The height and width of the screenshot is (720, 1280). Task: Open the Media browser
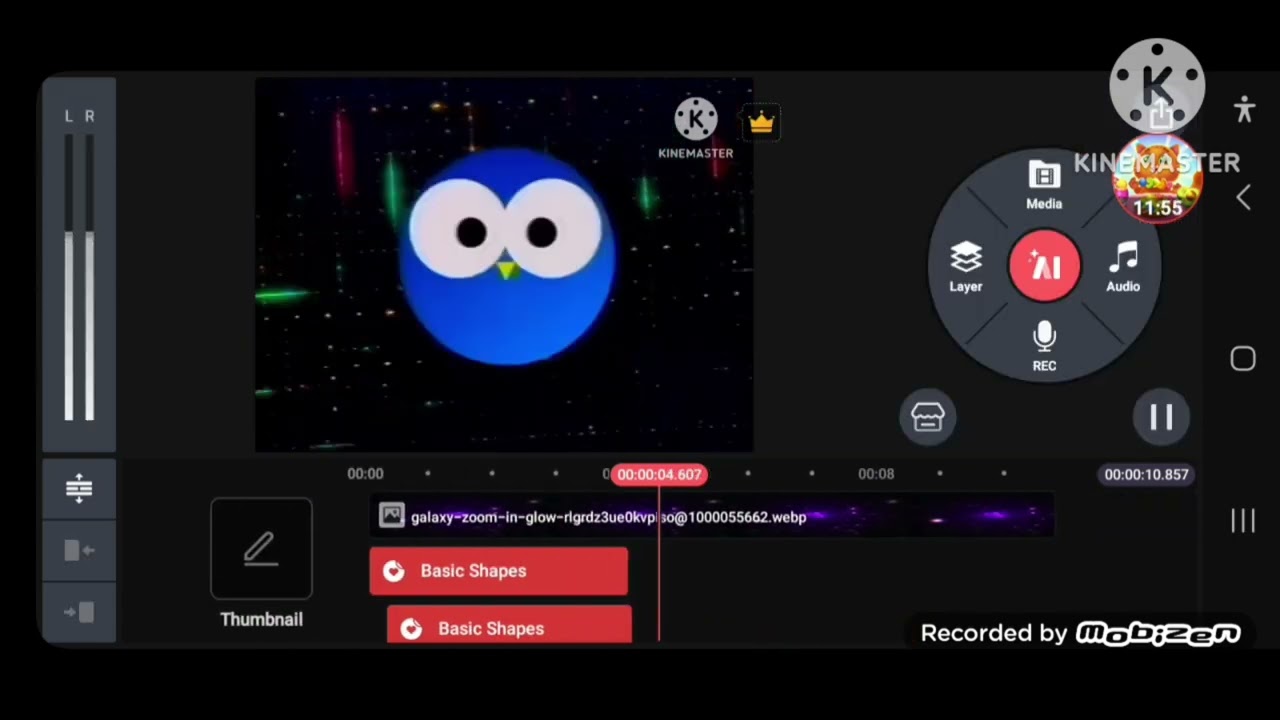1044,187
